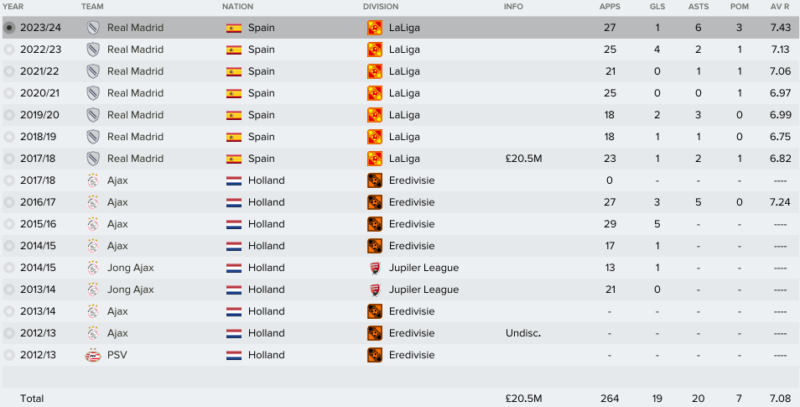Click the Real Madrid crest in 2023/24 row

[x=93, y=28]
